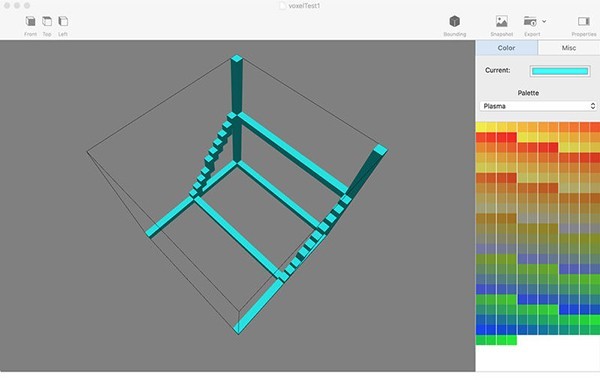Open the Export dropdown arrow
The height and width of the screenshot is (380, 600).
click(544, 21)
